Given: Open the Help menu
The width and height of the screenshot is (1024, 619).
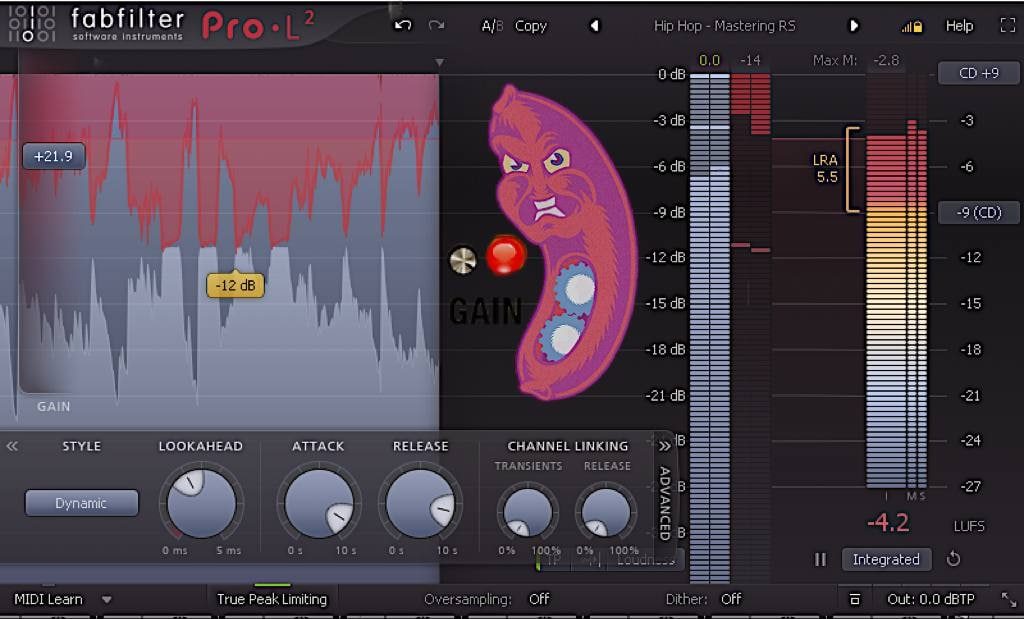Looking at the screenshot, I should (959, 26).
